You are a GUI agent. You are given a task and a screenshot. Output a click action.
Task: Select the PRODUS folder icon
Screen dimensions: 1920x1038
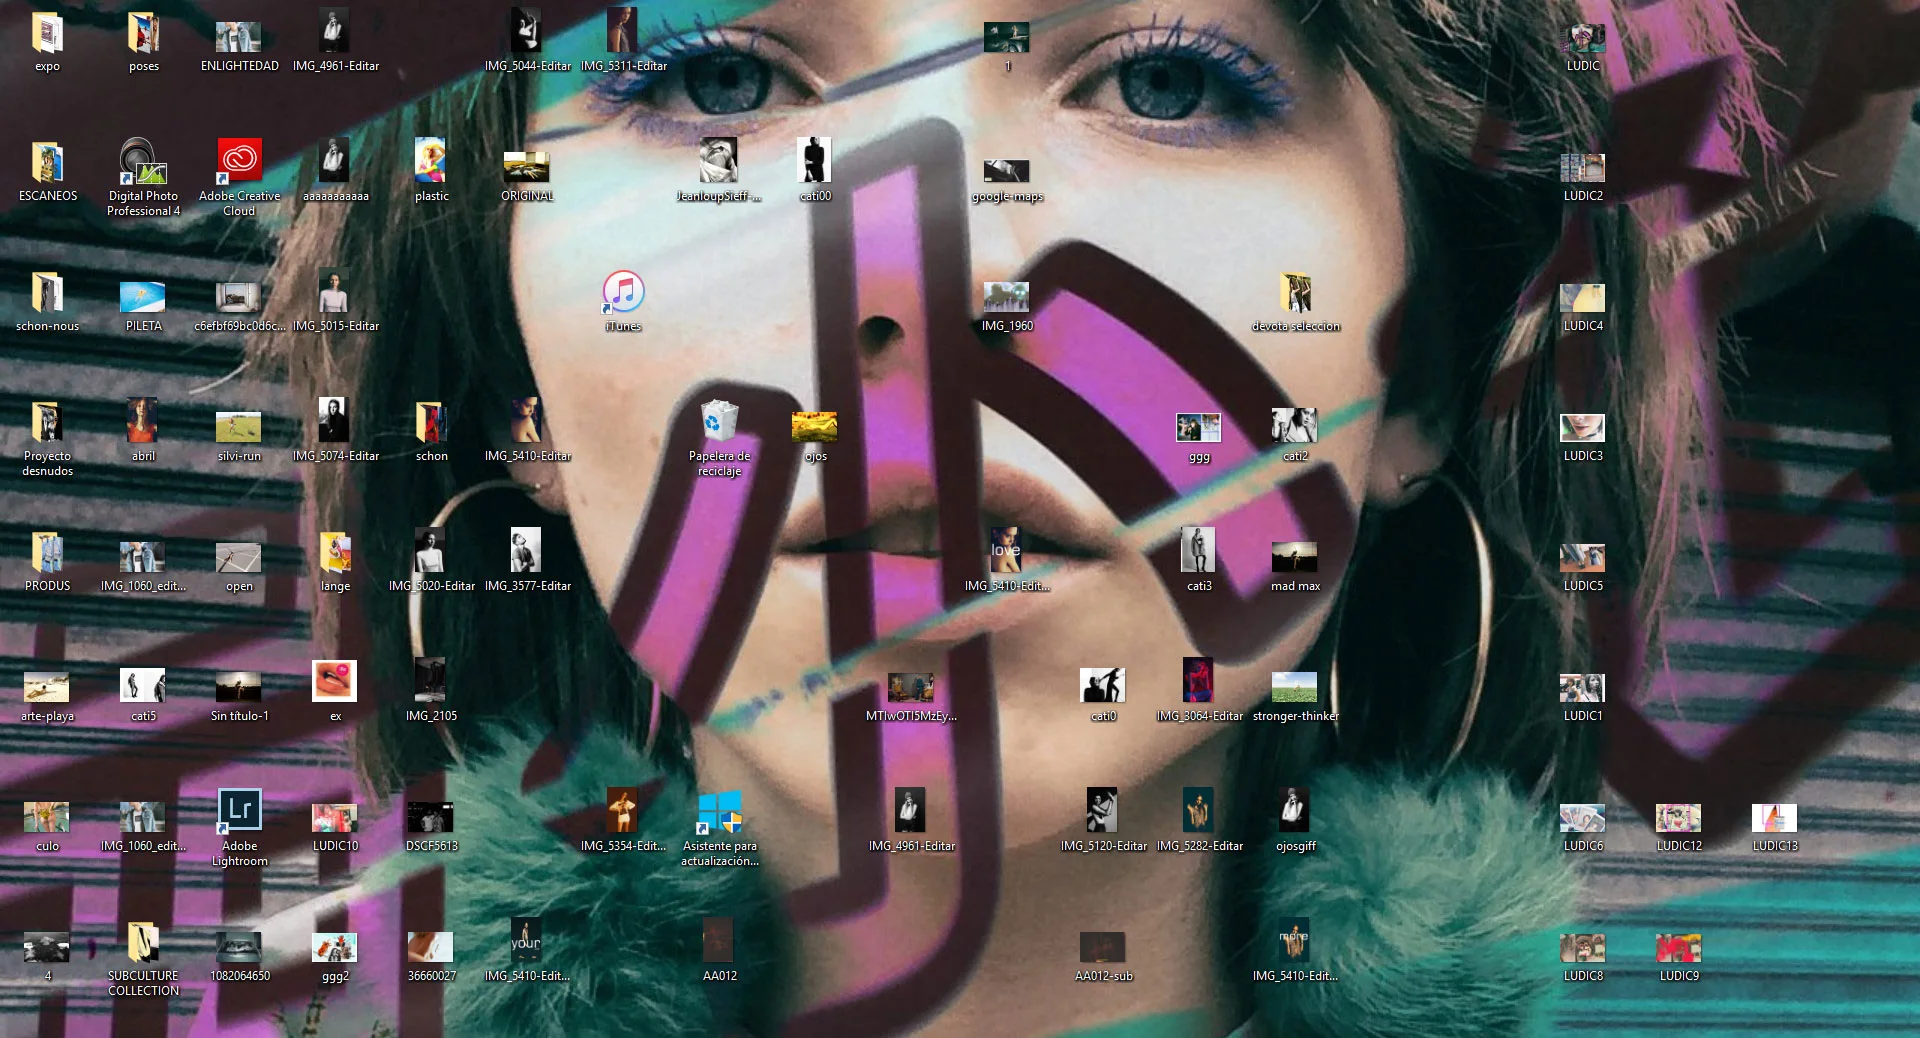47,552
